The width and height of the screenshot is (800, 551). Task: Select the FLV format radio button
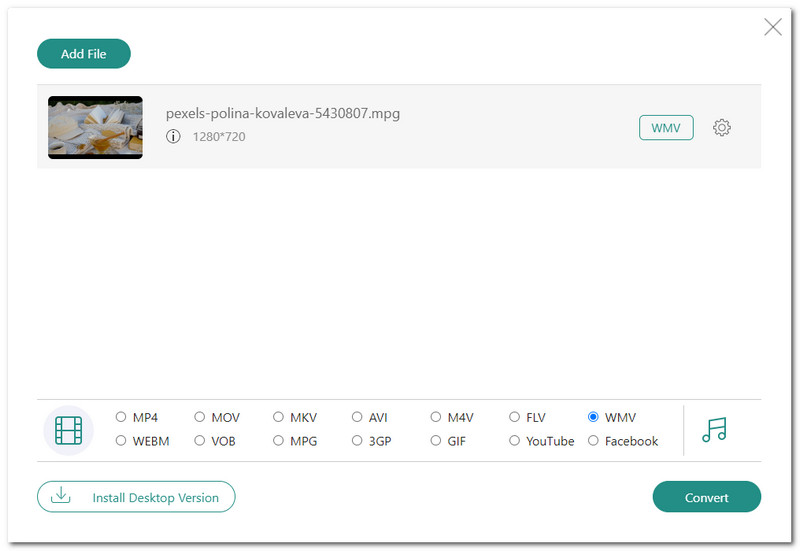click(x=515, y=417)
